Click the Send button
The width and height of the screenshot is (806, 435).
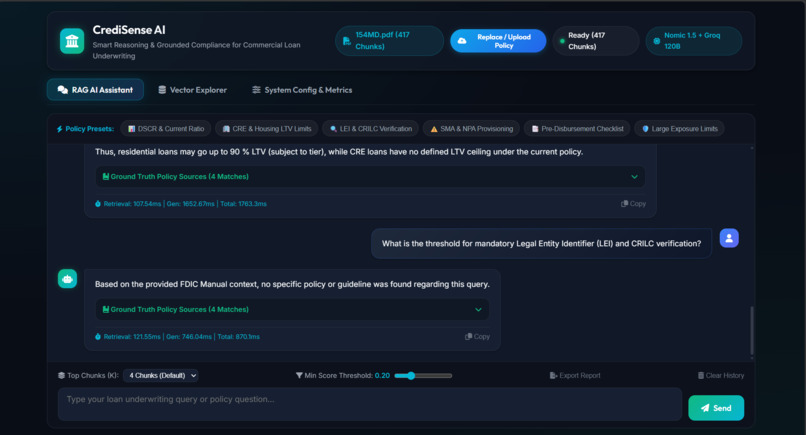(x=716, y=408)
